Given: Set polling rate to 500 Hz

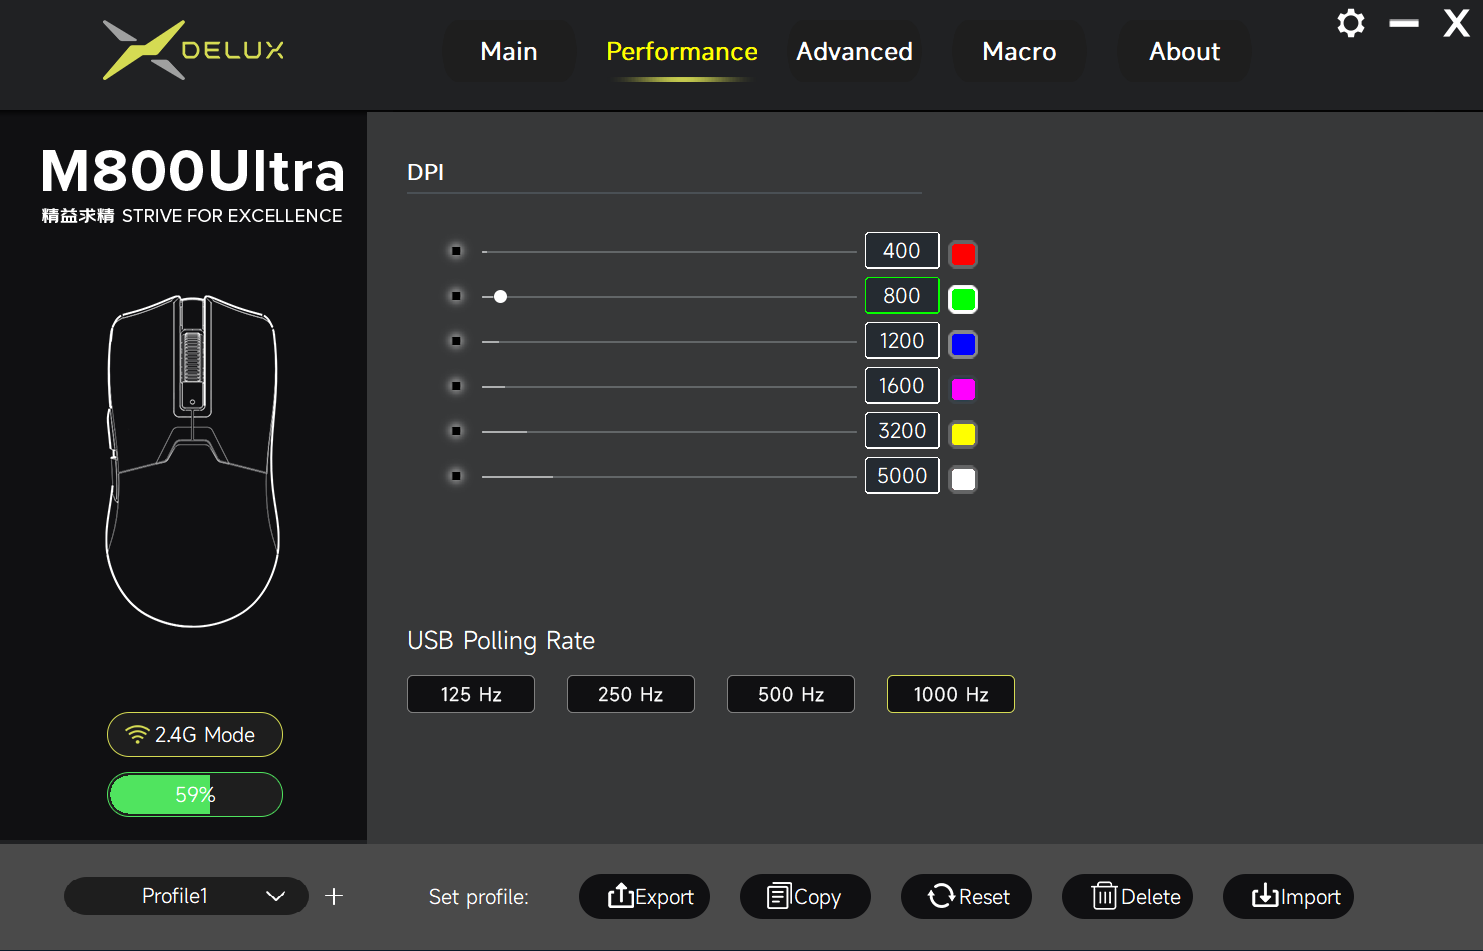Looking at the screenshot, I should 791,694.
